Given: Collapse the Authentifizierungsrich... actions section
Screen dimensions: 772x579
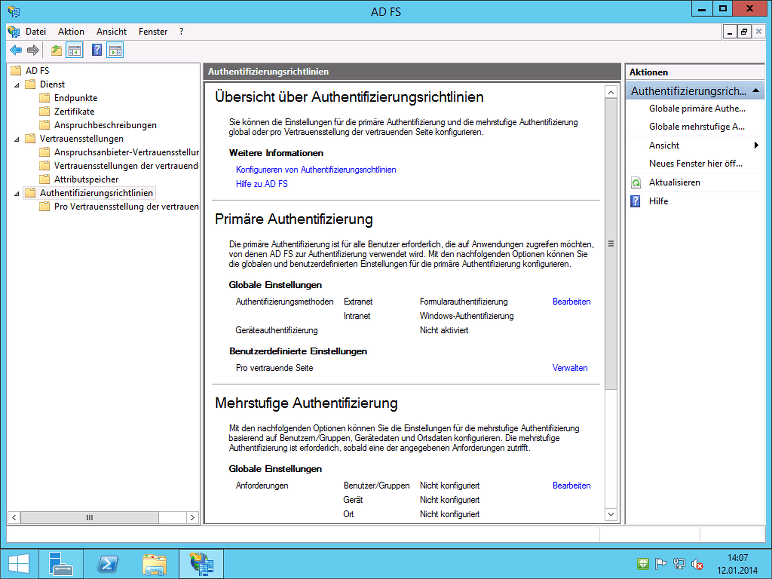Looking at the screenshot, I should (x=756, y=91).
